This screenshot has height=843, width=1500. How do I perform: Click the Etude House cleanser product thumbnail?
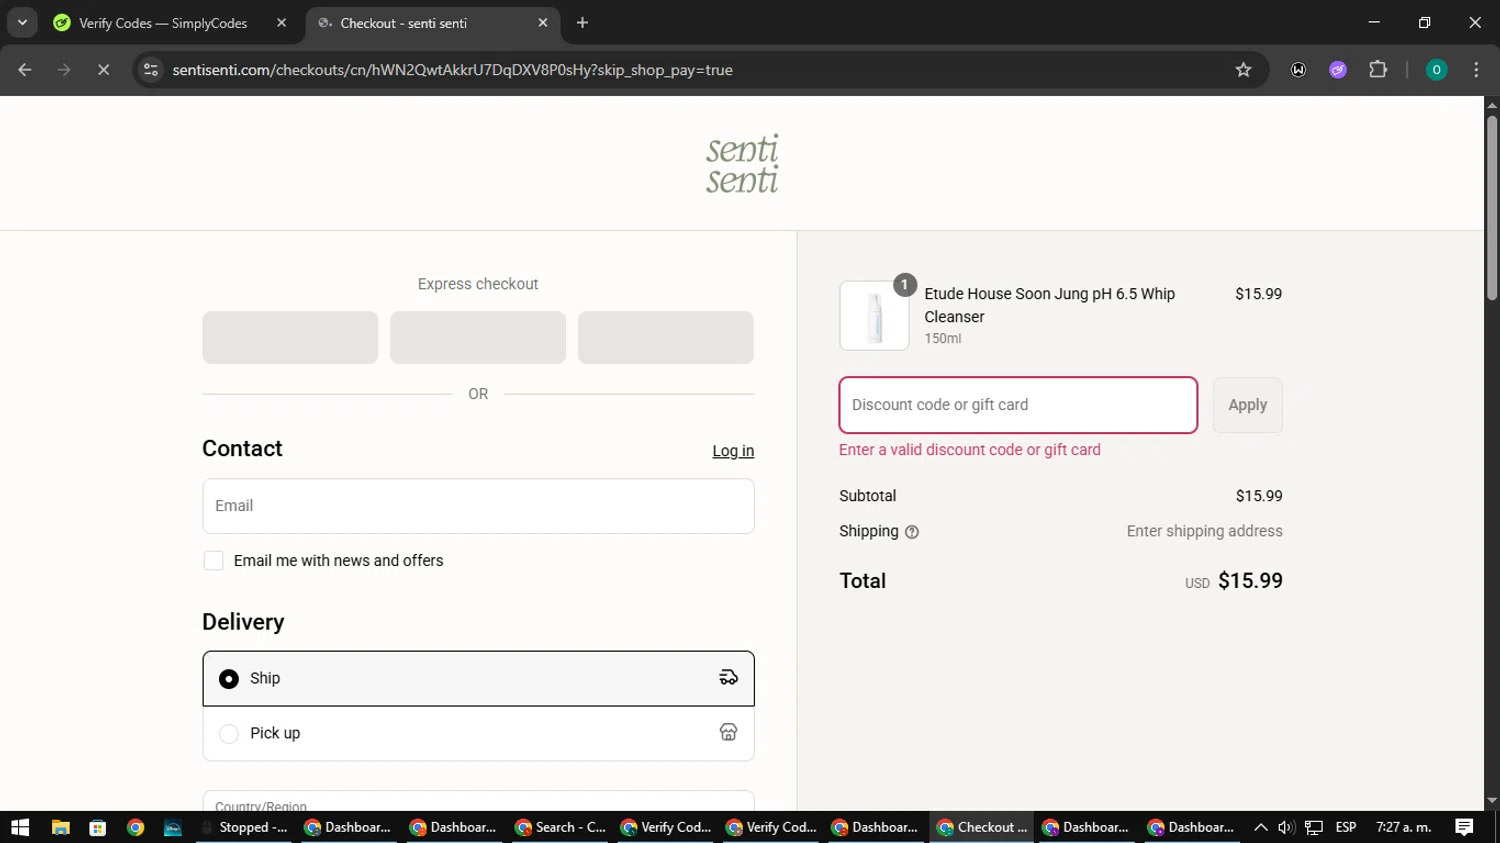tap(874, 315)
